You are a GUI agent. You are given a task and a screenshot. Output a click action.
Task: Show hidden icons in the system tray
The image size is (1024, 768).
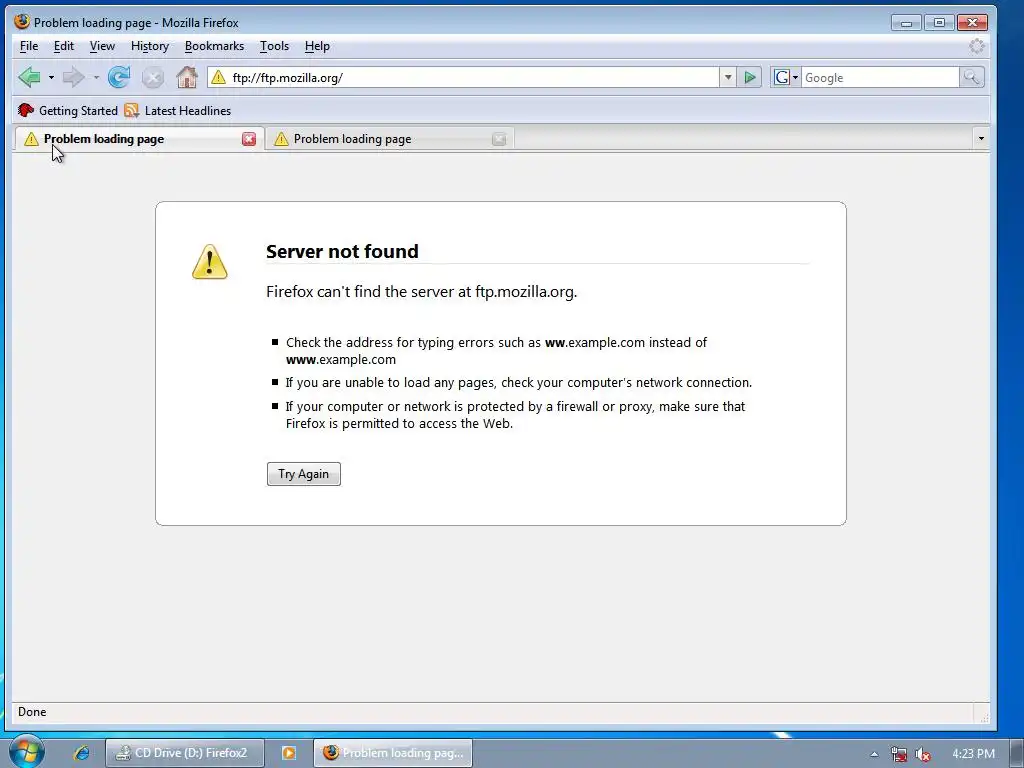(874, 754)
